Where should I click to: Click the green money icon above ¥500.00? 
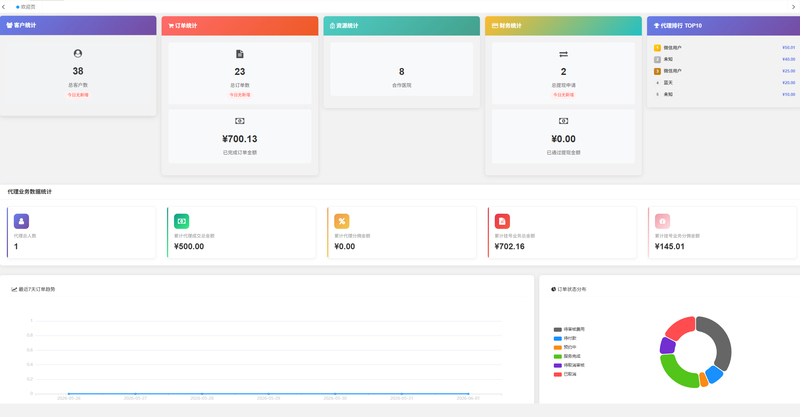[182, 221]
